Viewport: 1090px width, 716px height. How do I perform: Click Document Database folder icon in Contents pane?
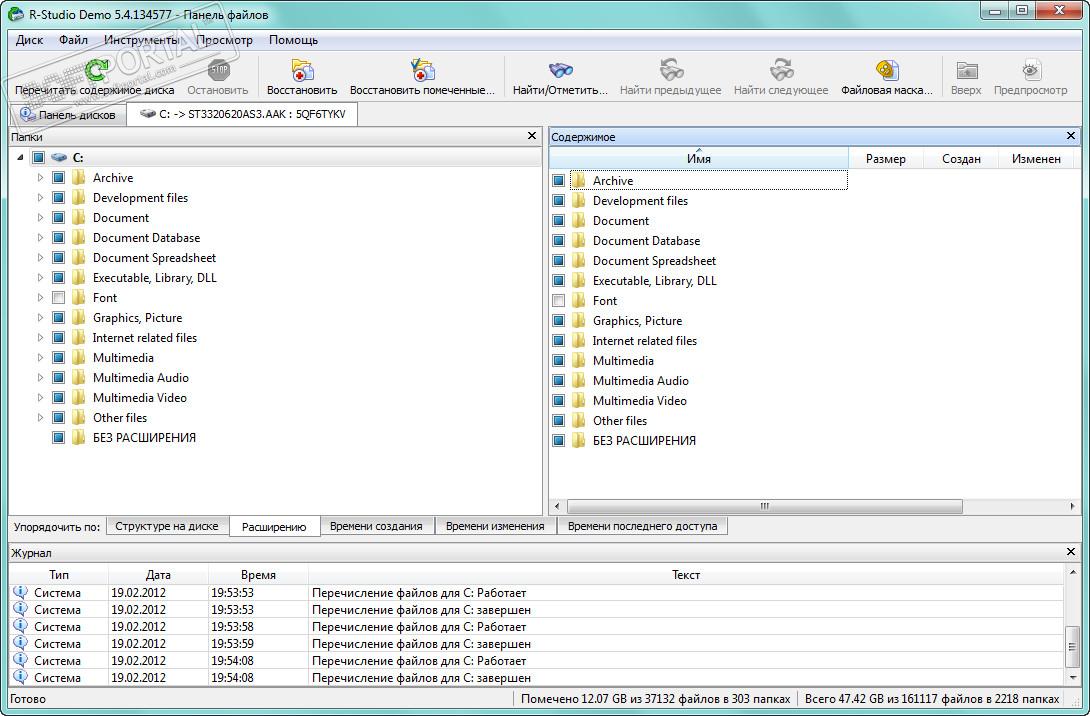coord(578,241)
